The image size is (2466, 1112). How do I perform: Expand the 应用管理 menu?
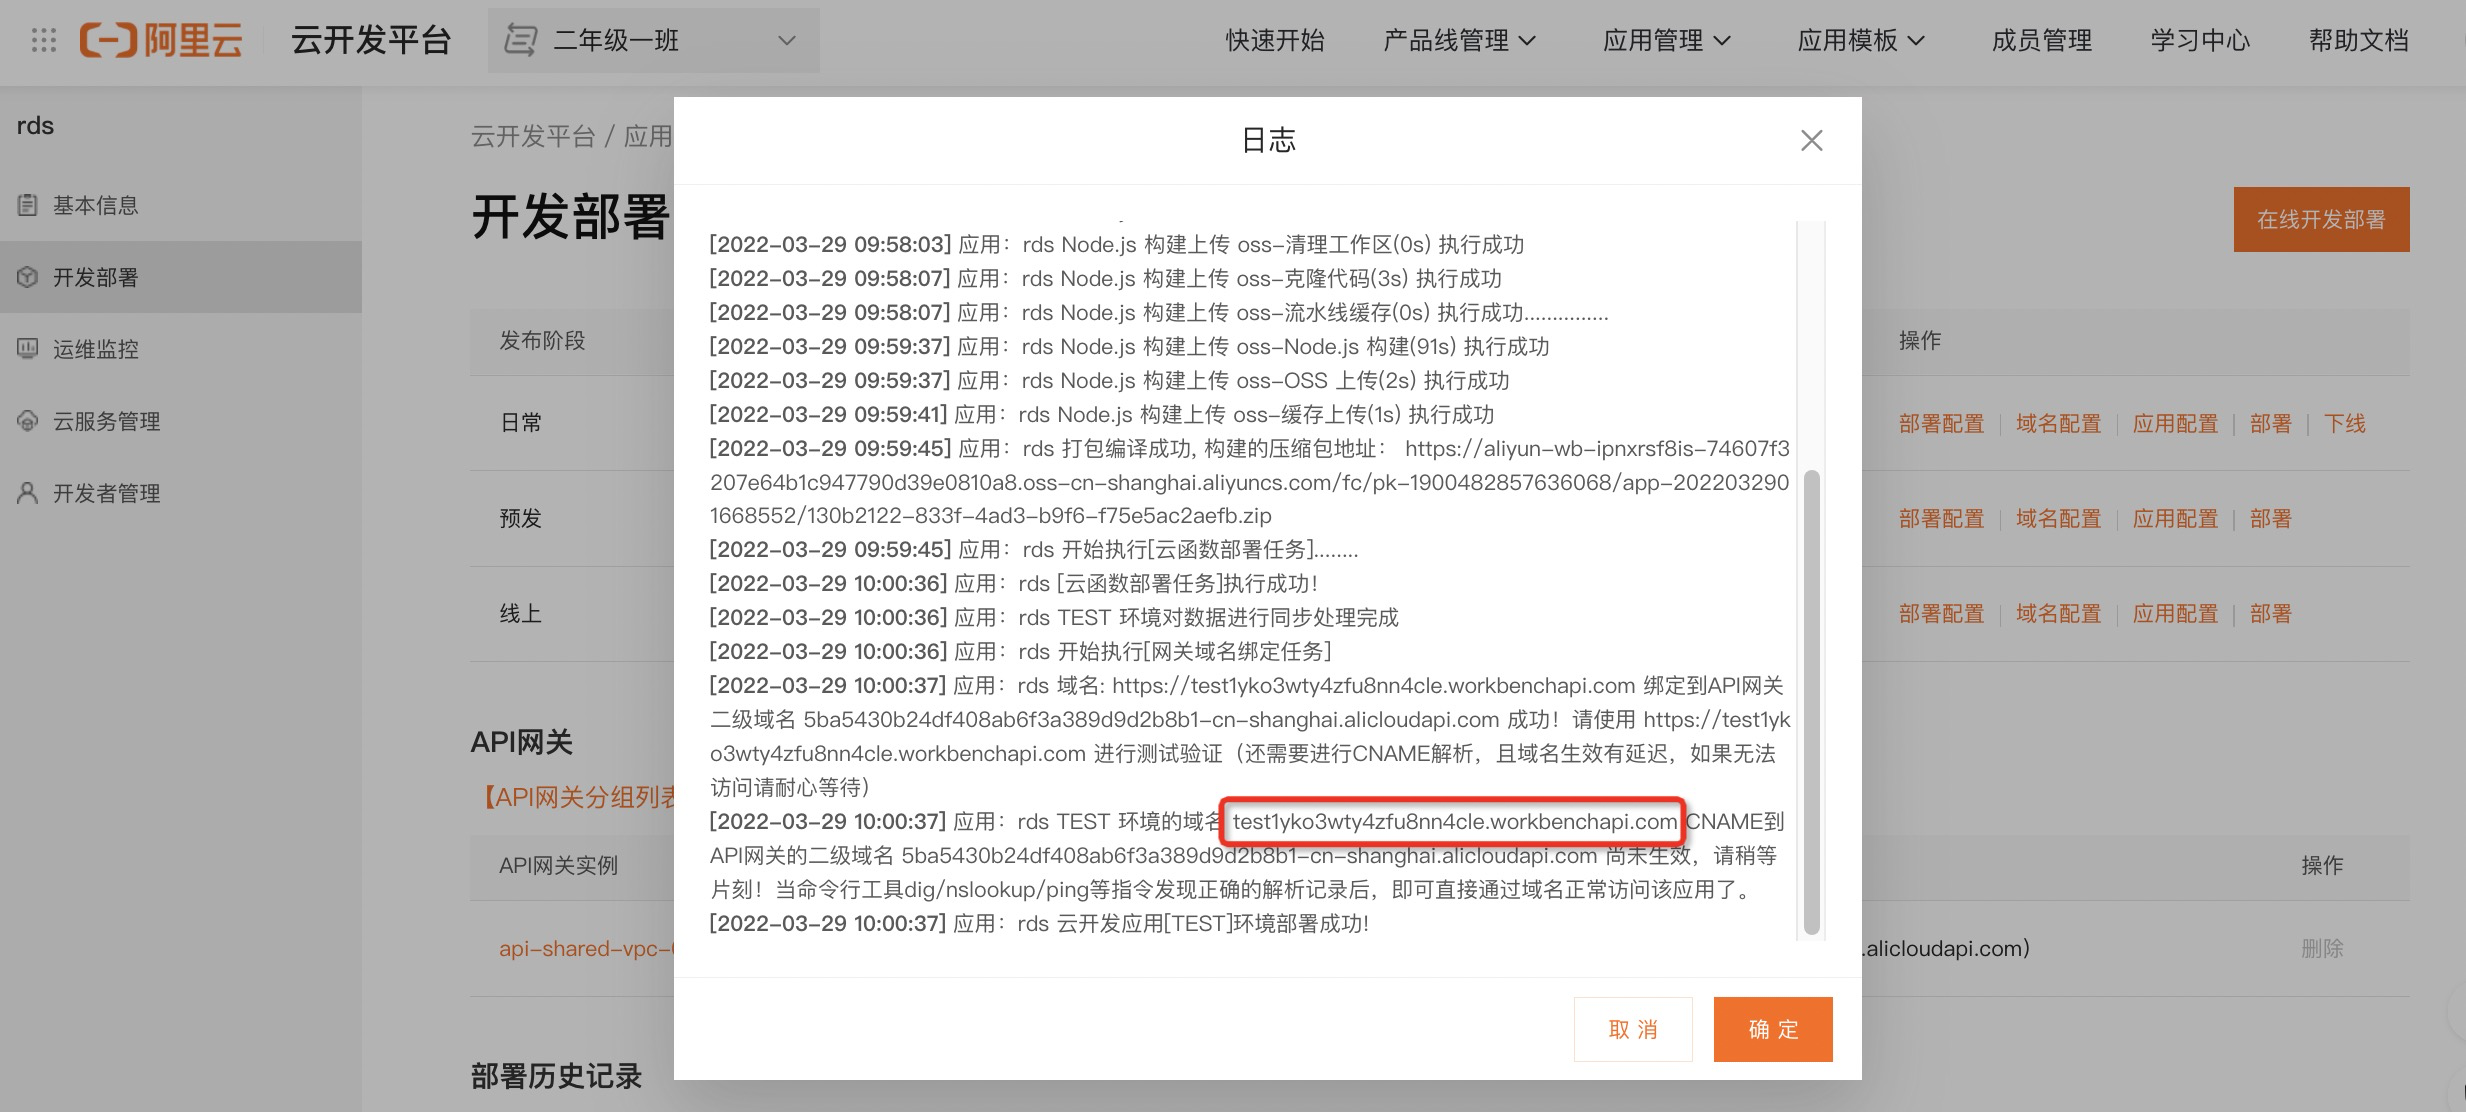(1666, 41)
